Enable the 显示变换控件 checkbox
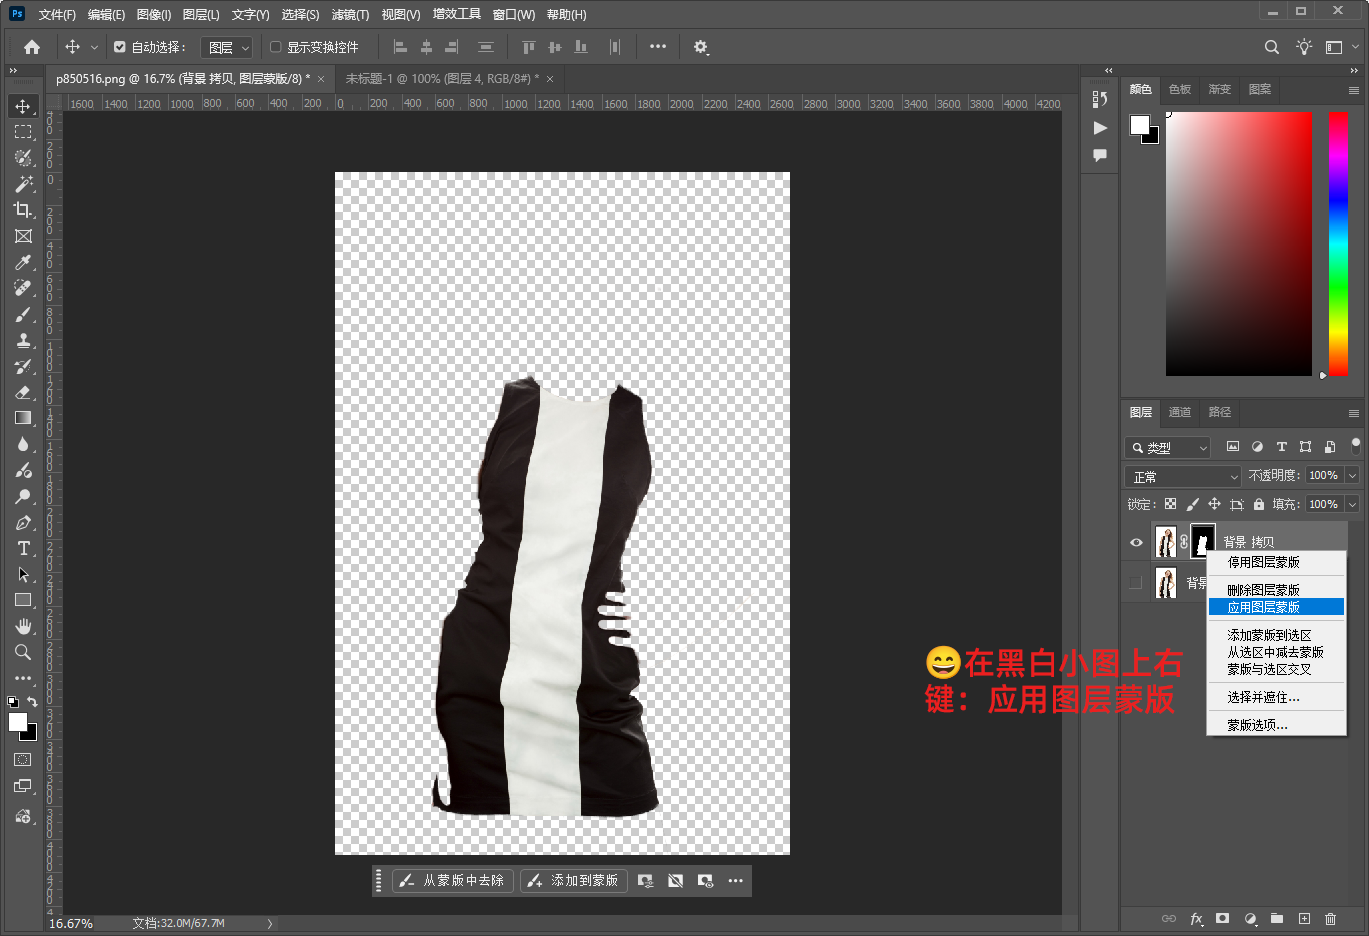 coord(276,47)
